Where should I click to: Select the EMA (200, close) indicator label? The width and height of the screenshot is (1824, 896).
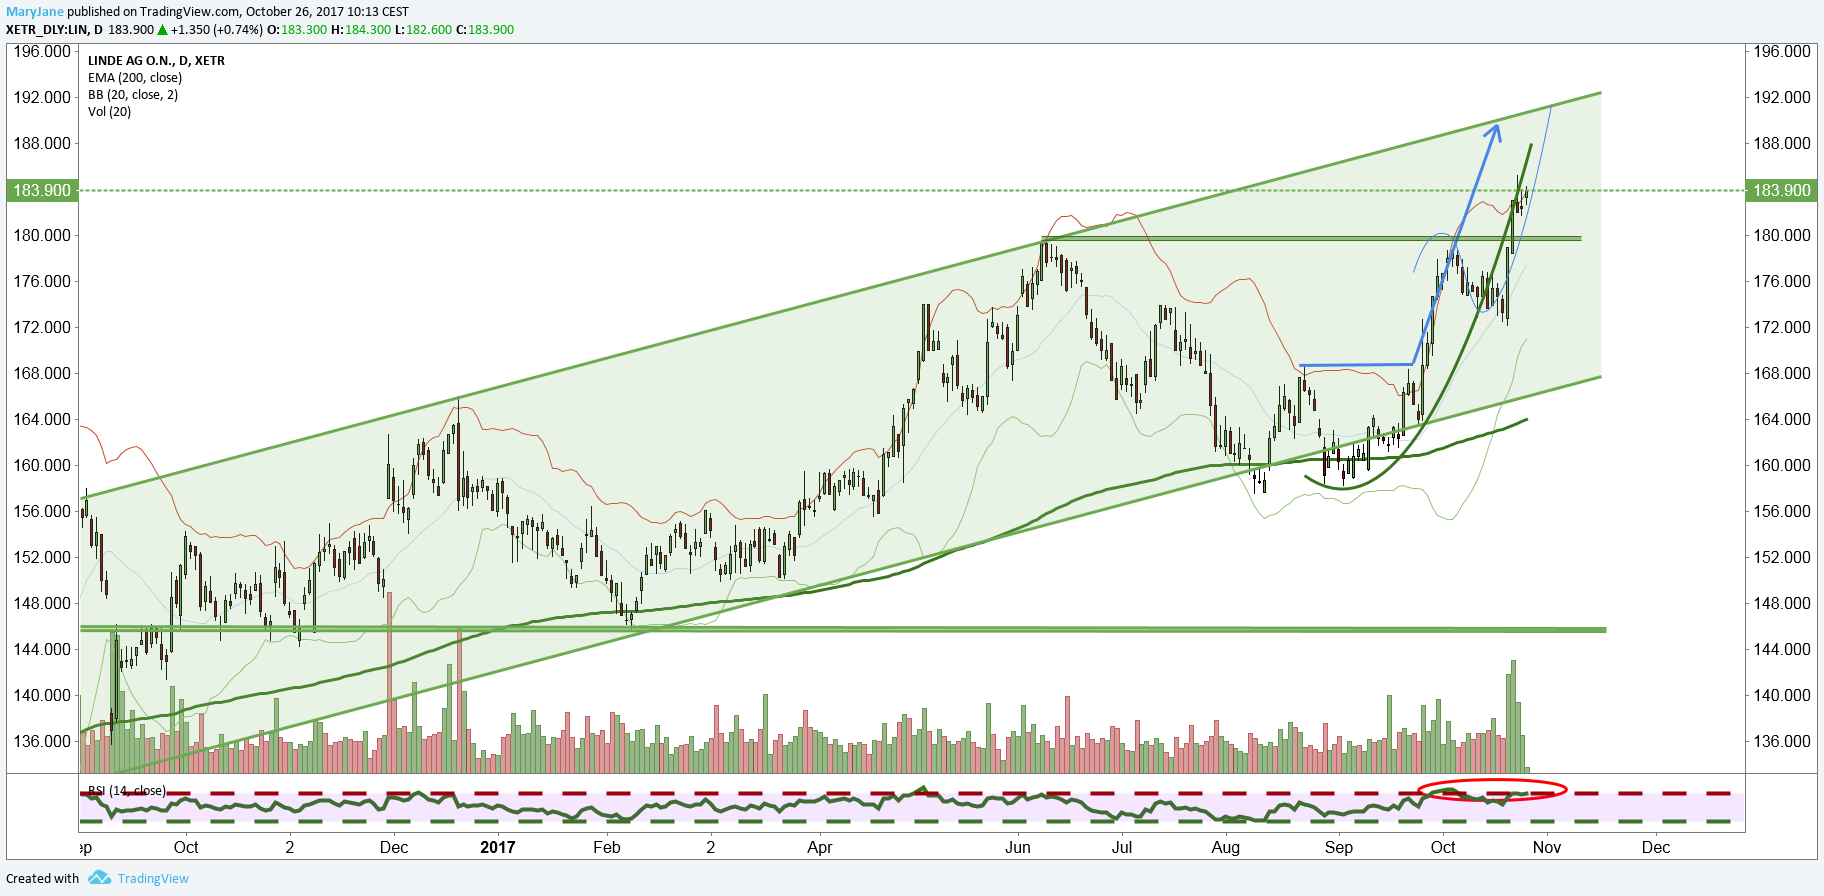point(135,78)
